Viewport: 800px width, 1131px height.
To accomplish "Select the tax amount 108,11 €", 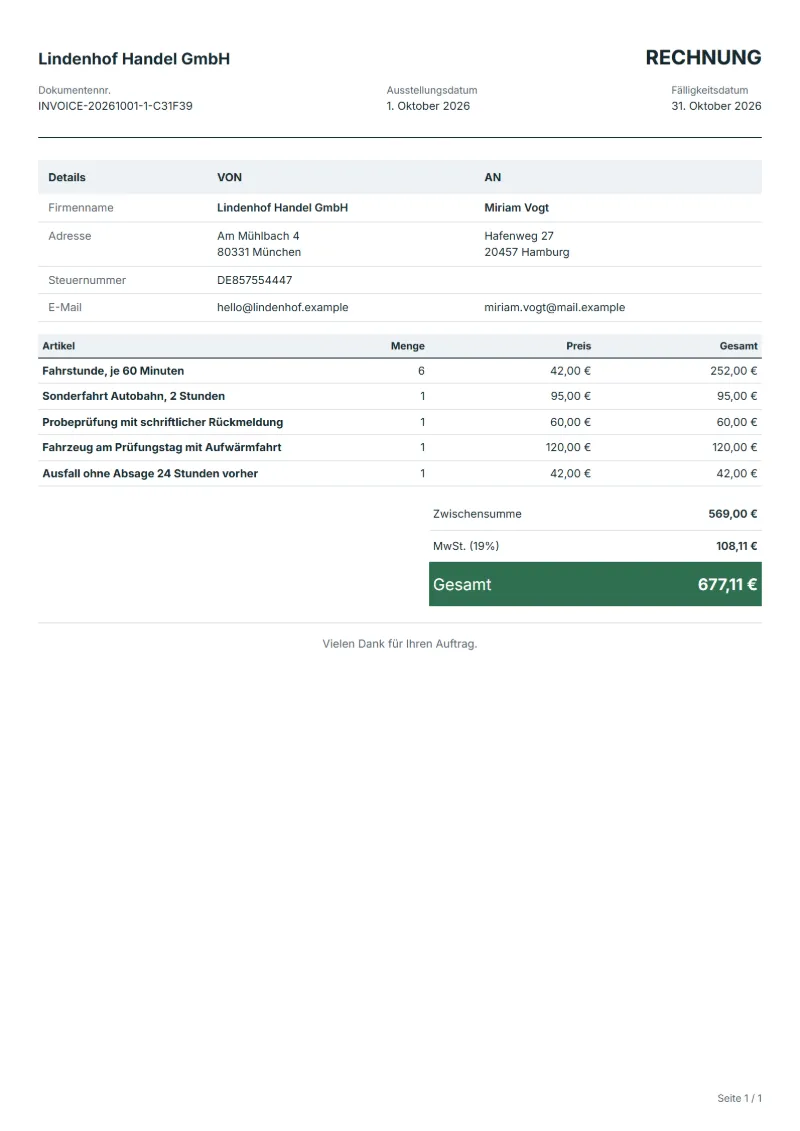I will 737,546.
